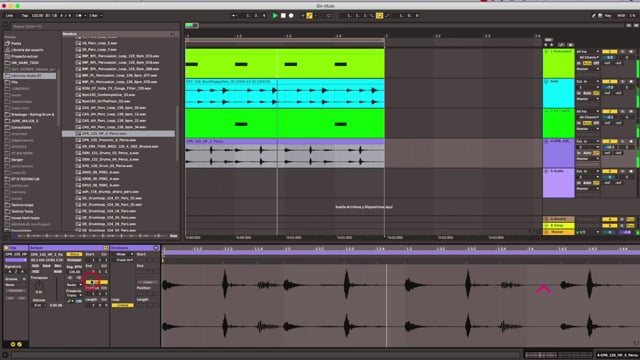Toggle the yellow Loop button in clip view
Viewport: 640px width, 360px height.
point(97,282)
